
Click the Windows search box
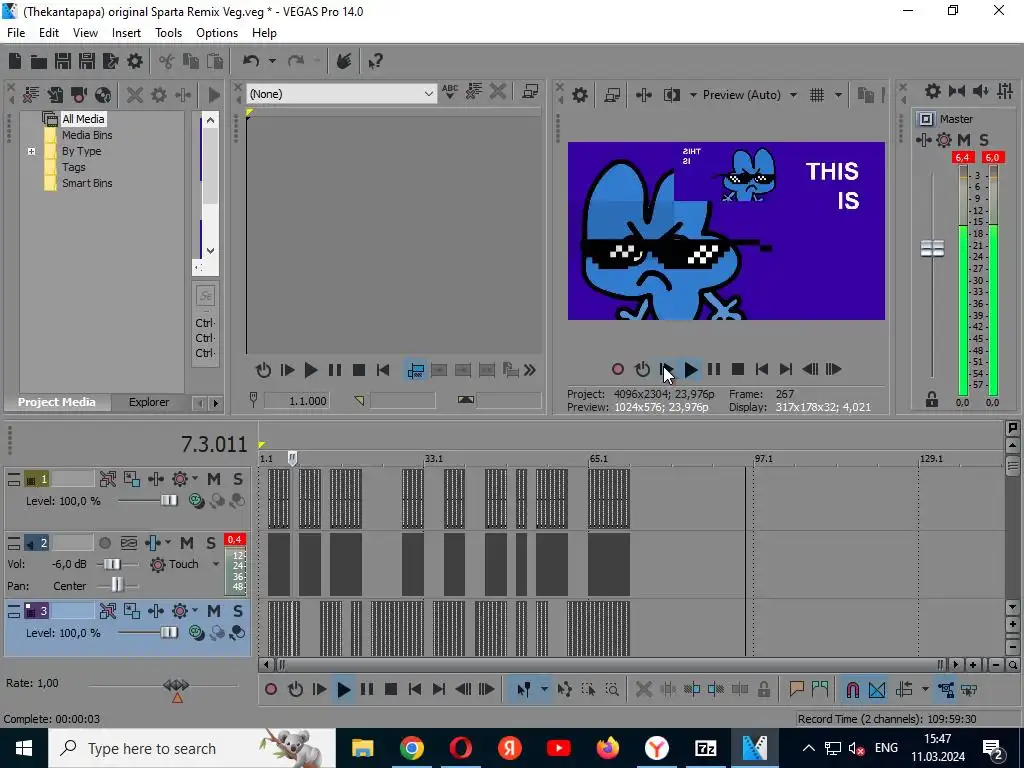click(x=192, y=748)
